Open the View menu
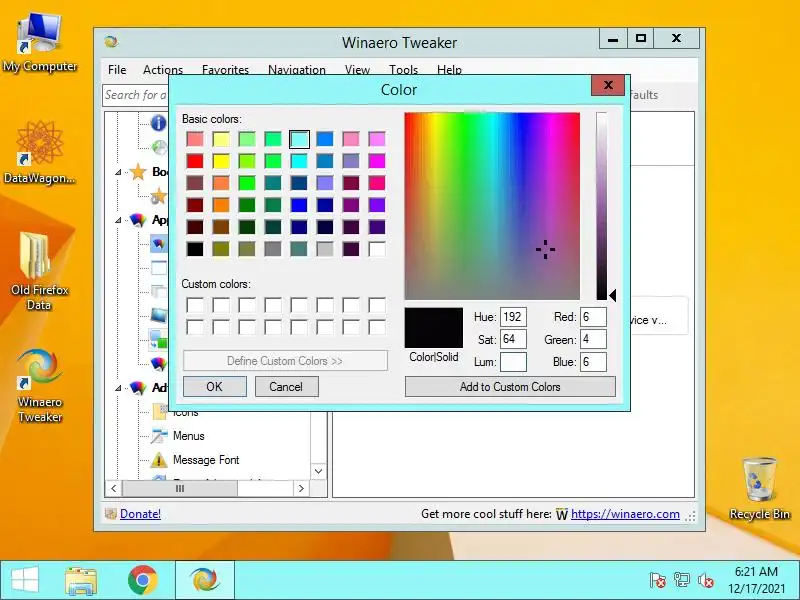800x600 pixels. pyautogui.click(x=357, y=70)
